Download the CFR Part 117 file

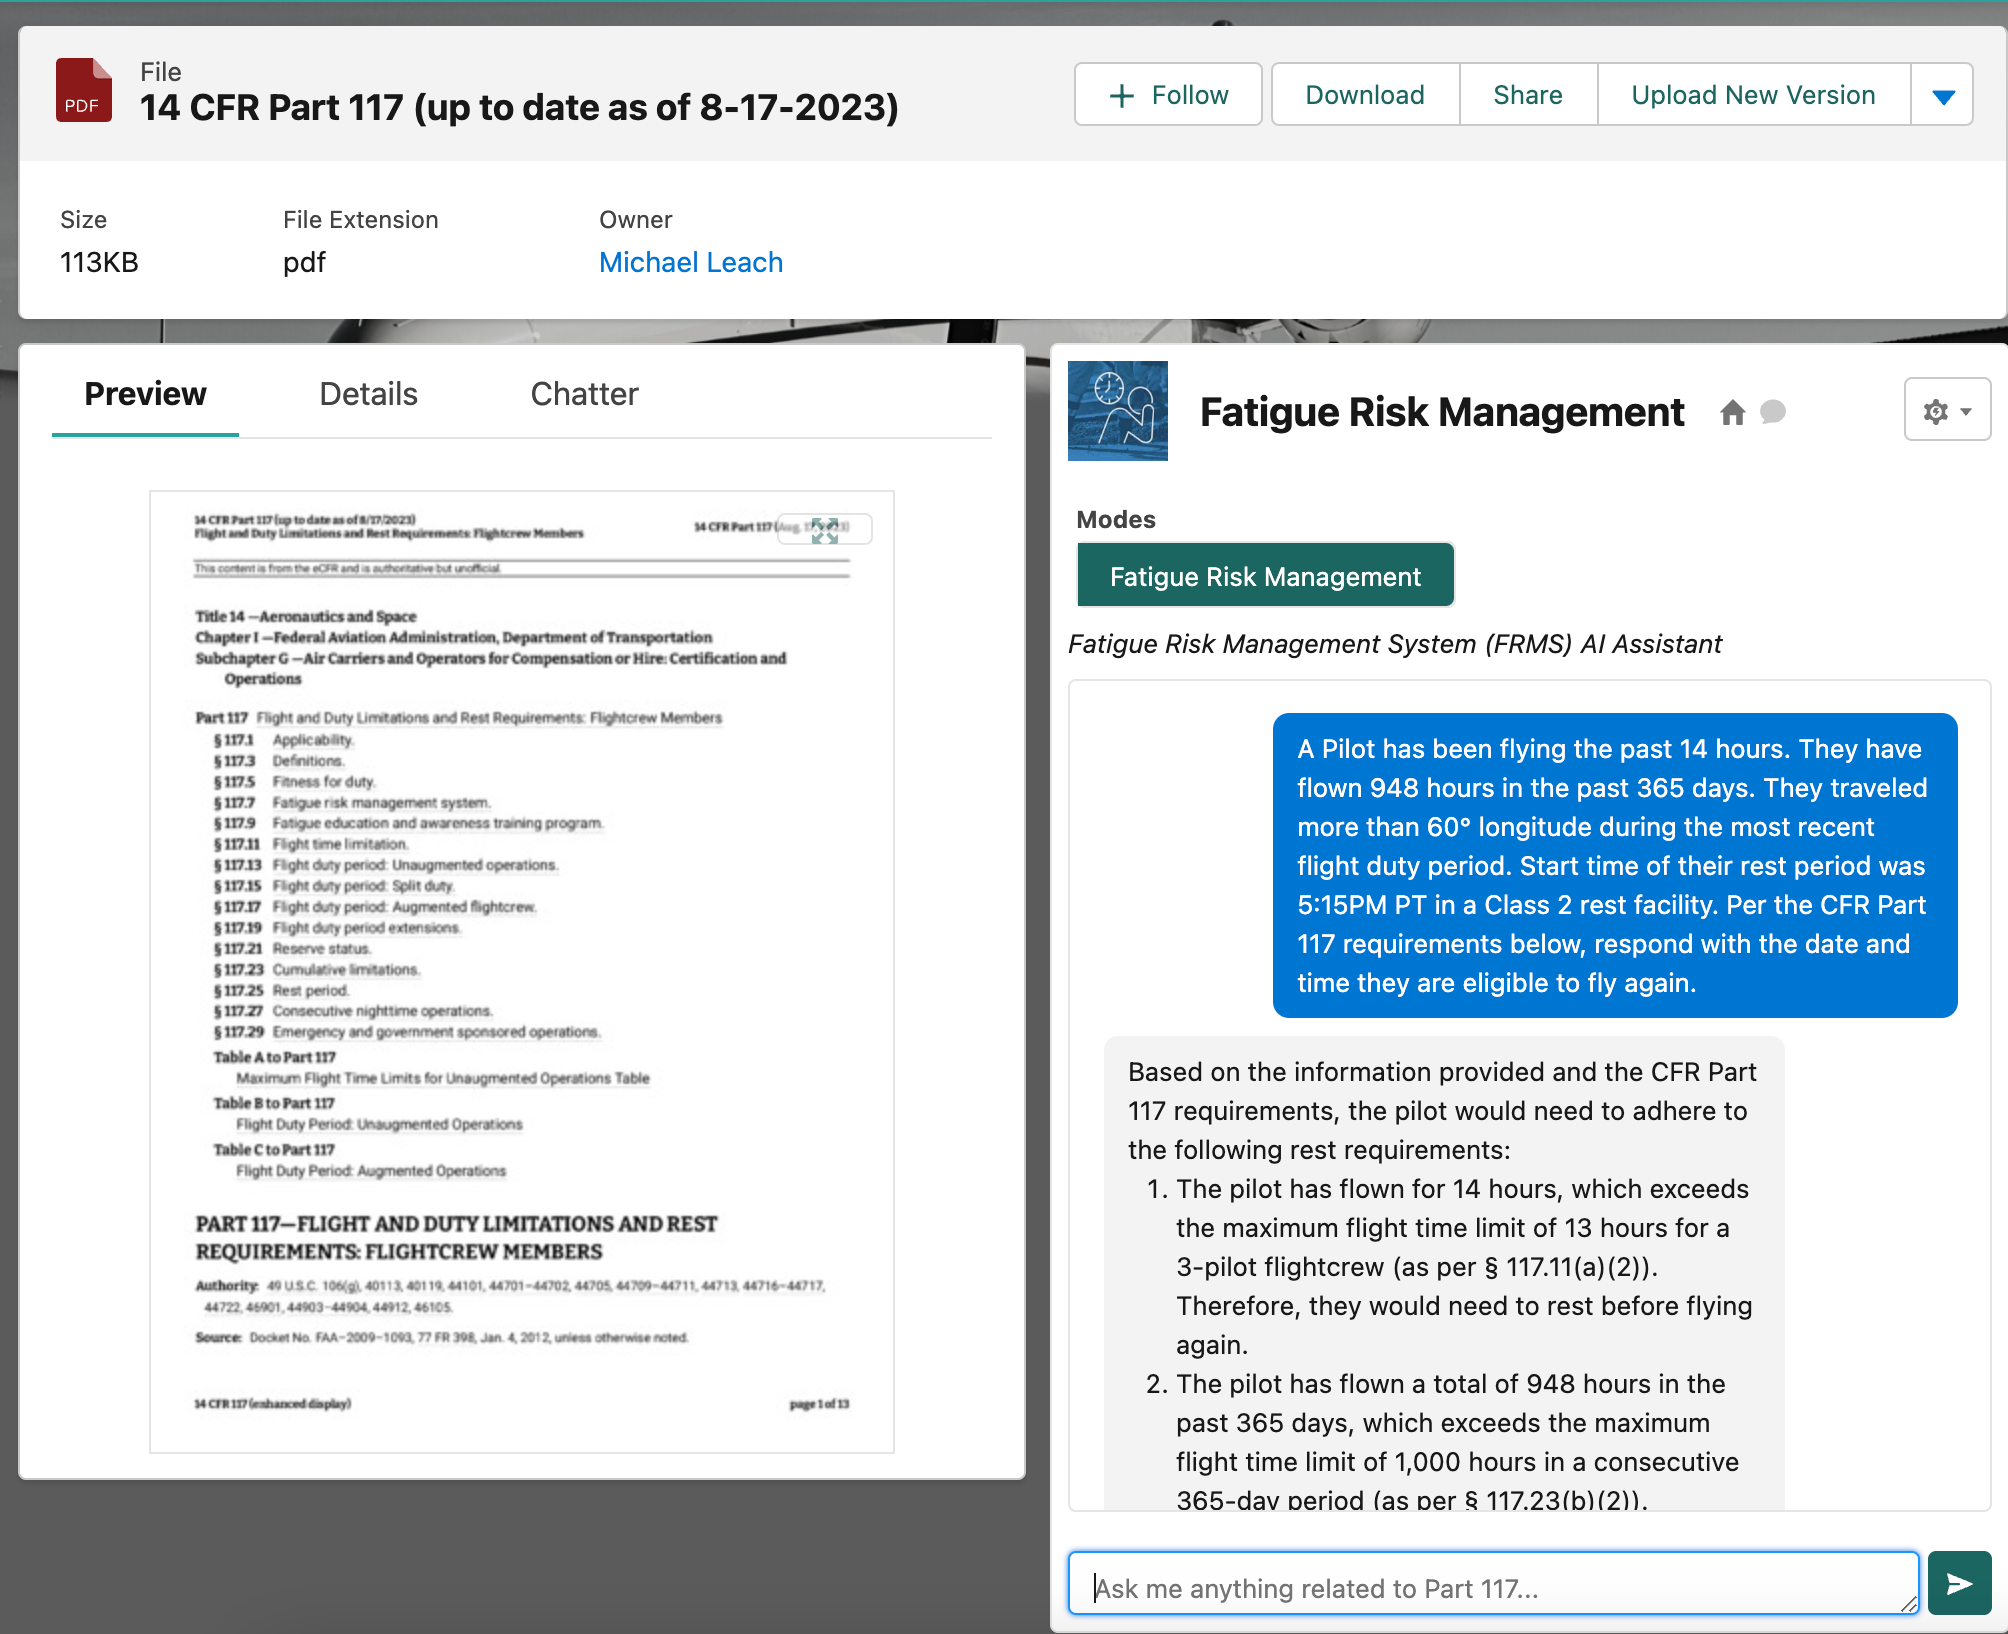[x=1365, y=95]
